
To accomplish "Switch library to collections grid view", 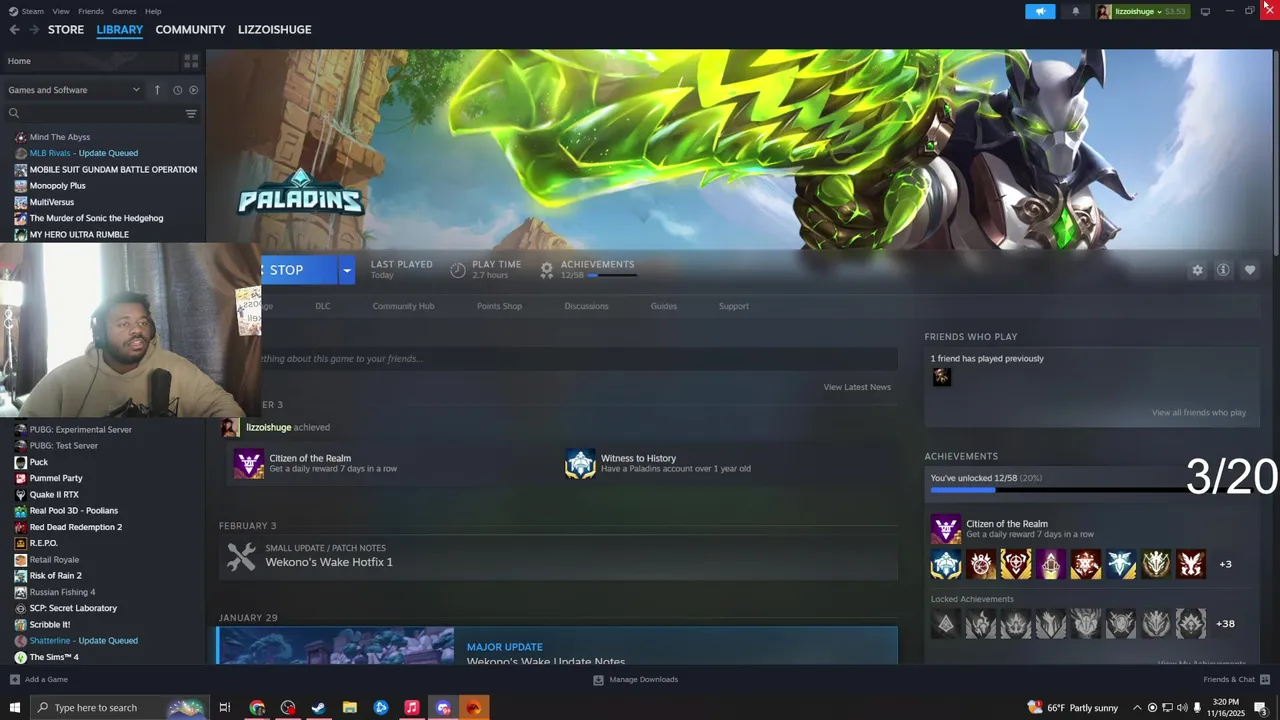I will pyautogui.click(x=191, y=61).
